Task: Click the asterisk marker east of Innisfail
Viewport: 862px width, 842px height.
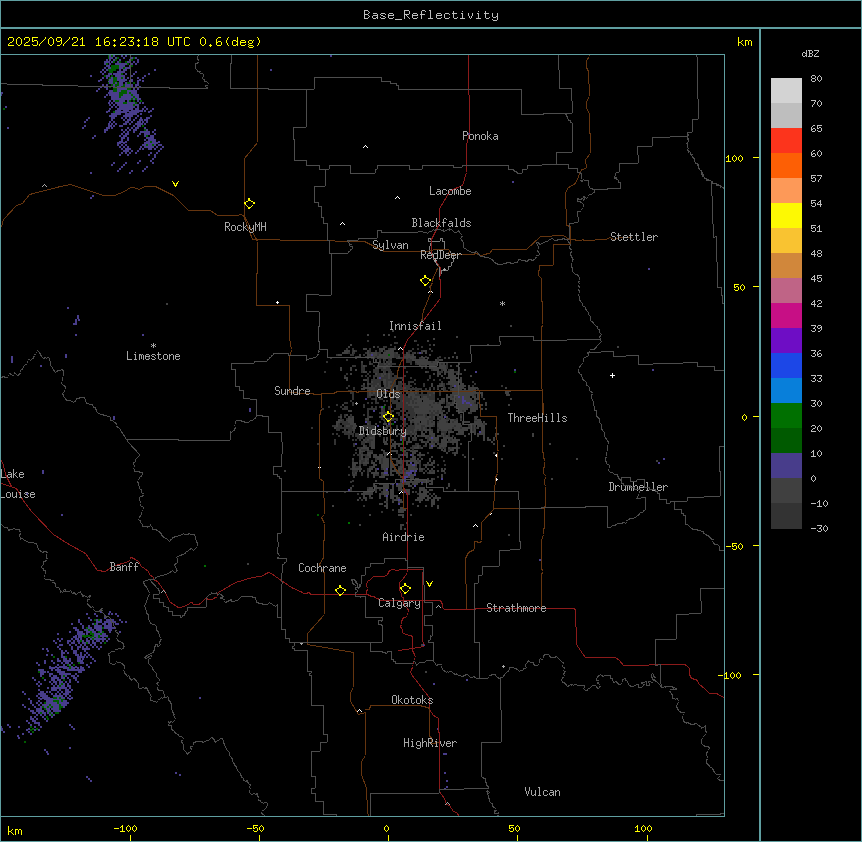Action: point(502,304)
